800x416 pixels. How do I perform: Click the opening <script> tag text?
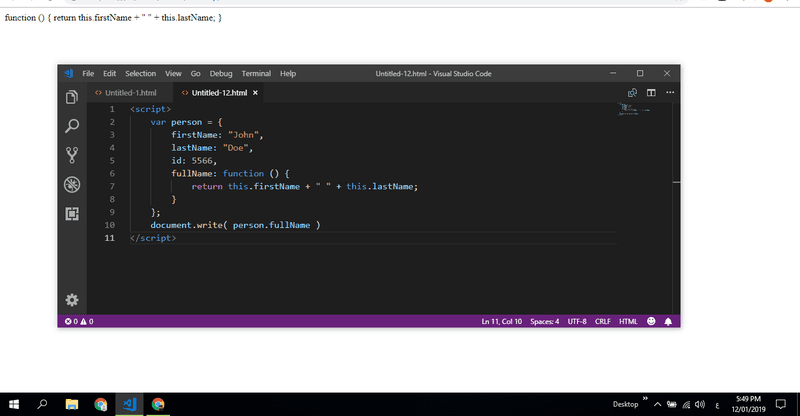click(x=151, y=109)
